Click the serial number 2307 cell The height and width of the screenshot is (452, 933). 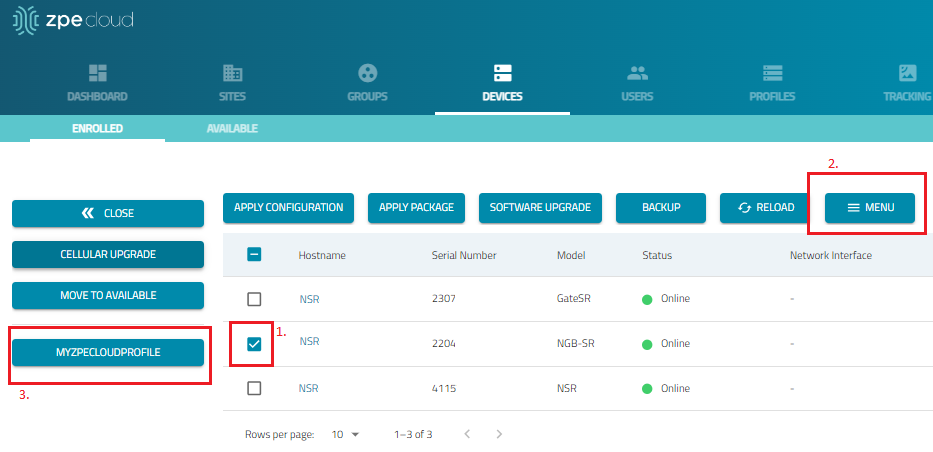tap(443, 299)
